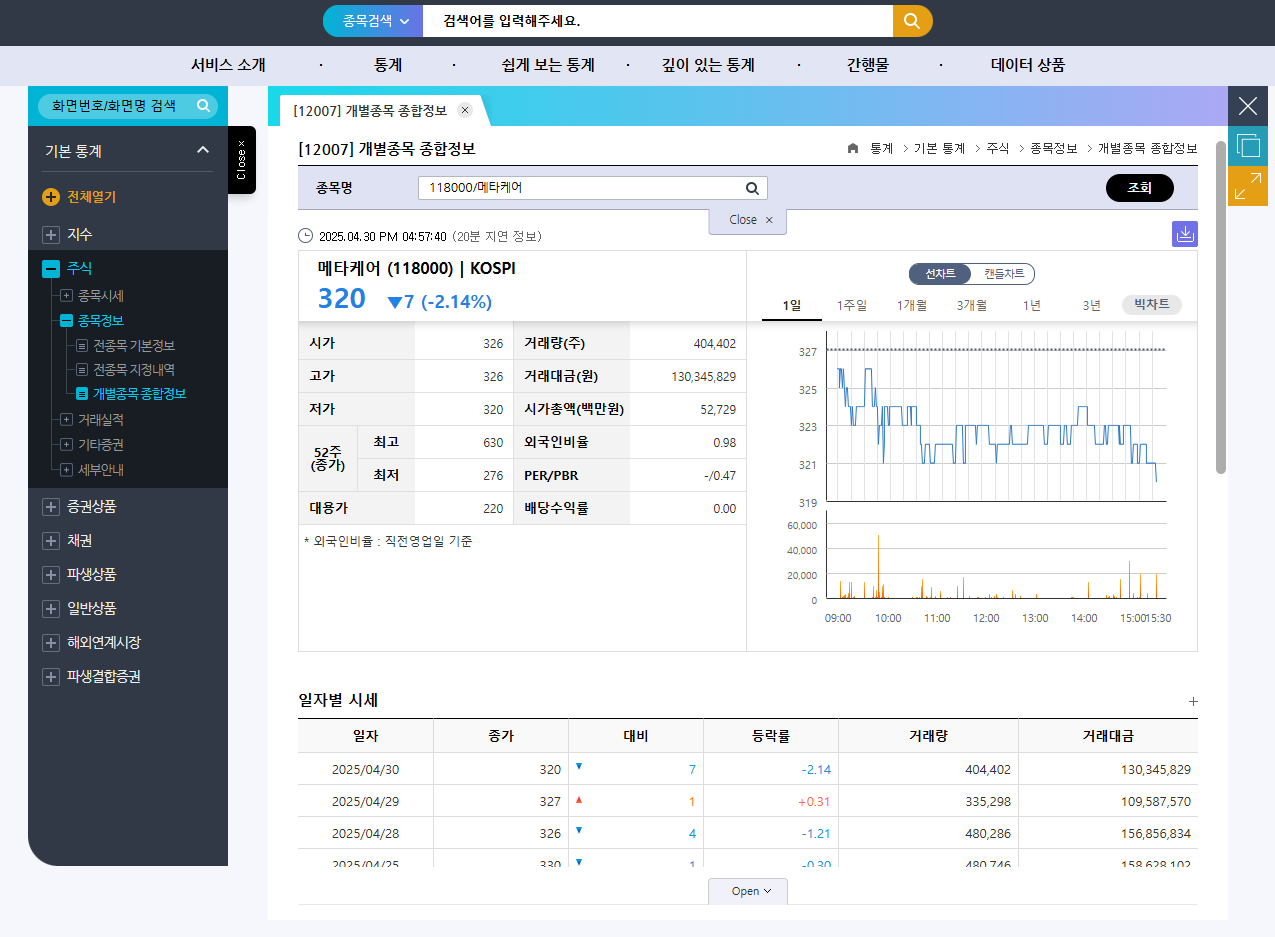1275x937 pixels.
Task: Click 기본 통계 in the breadcrumb
Action: coord(939,148)
